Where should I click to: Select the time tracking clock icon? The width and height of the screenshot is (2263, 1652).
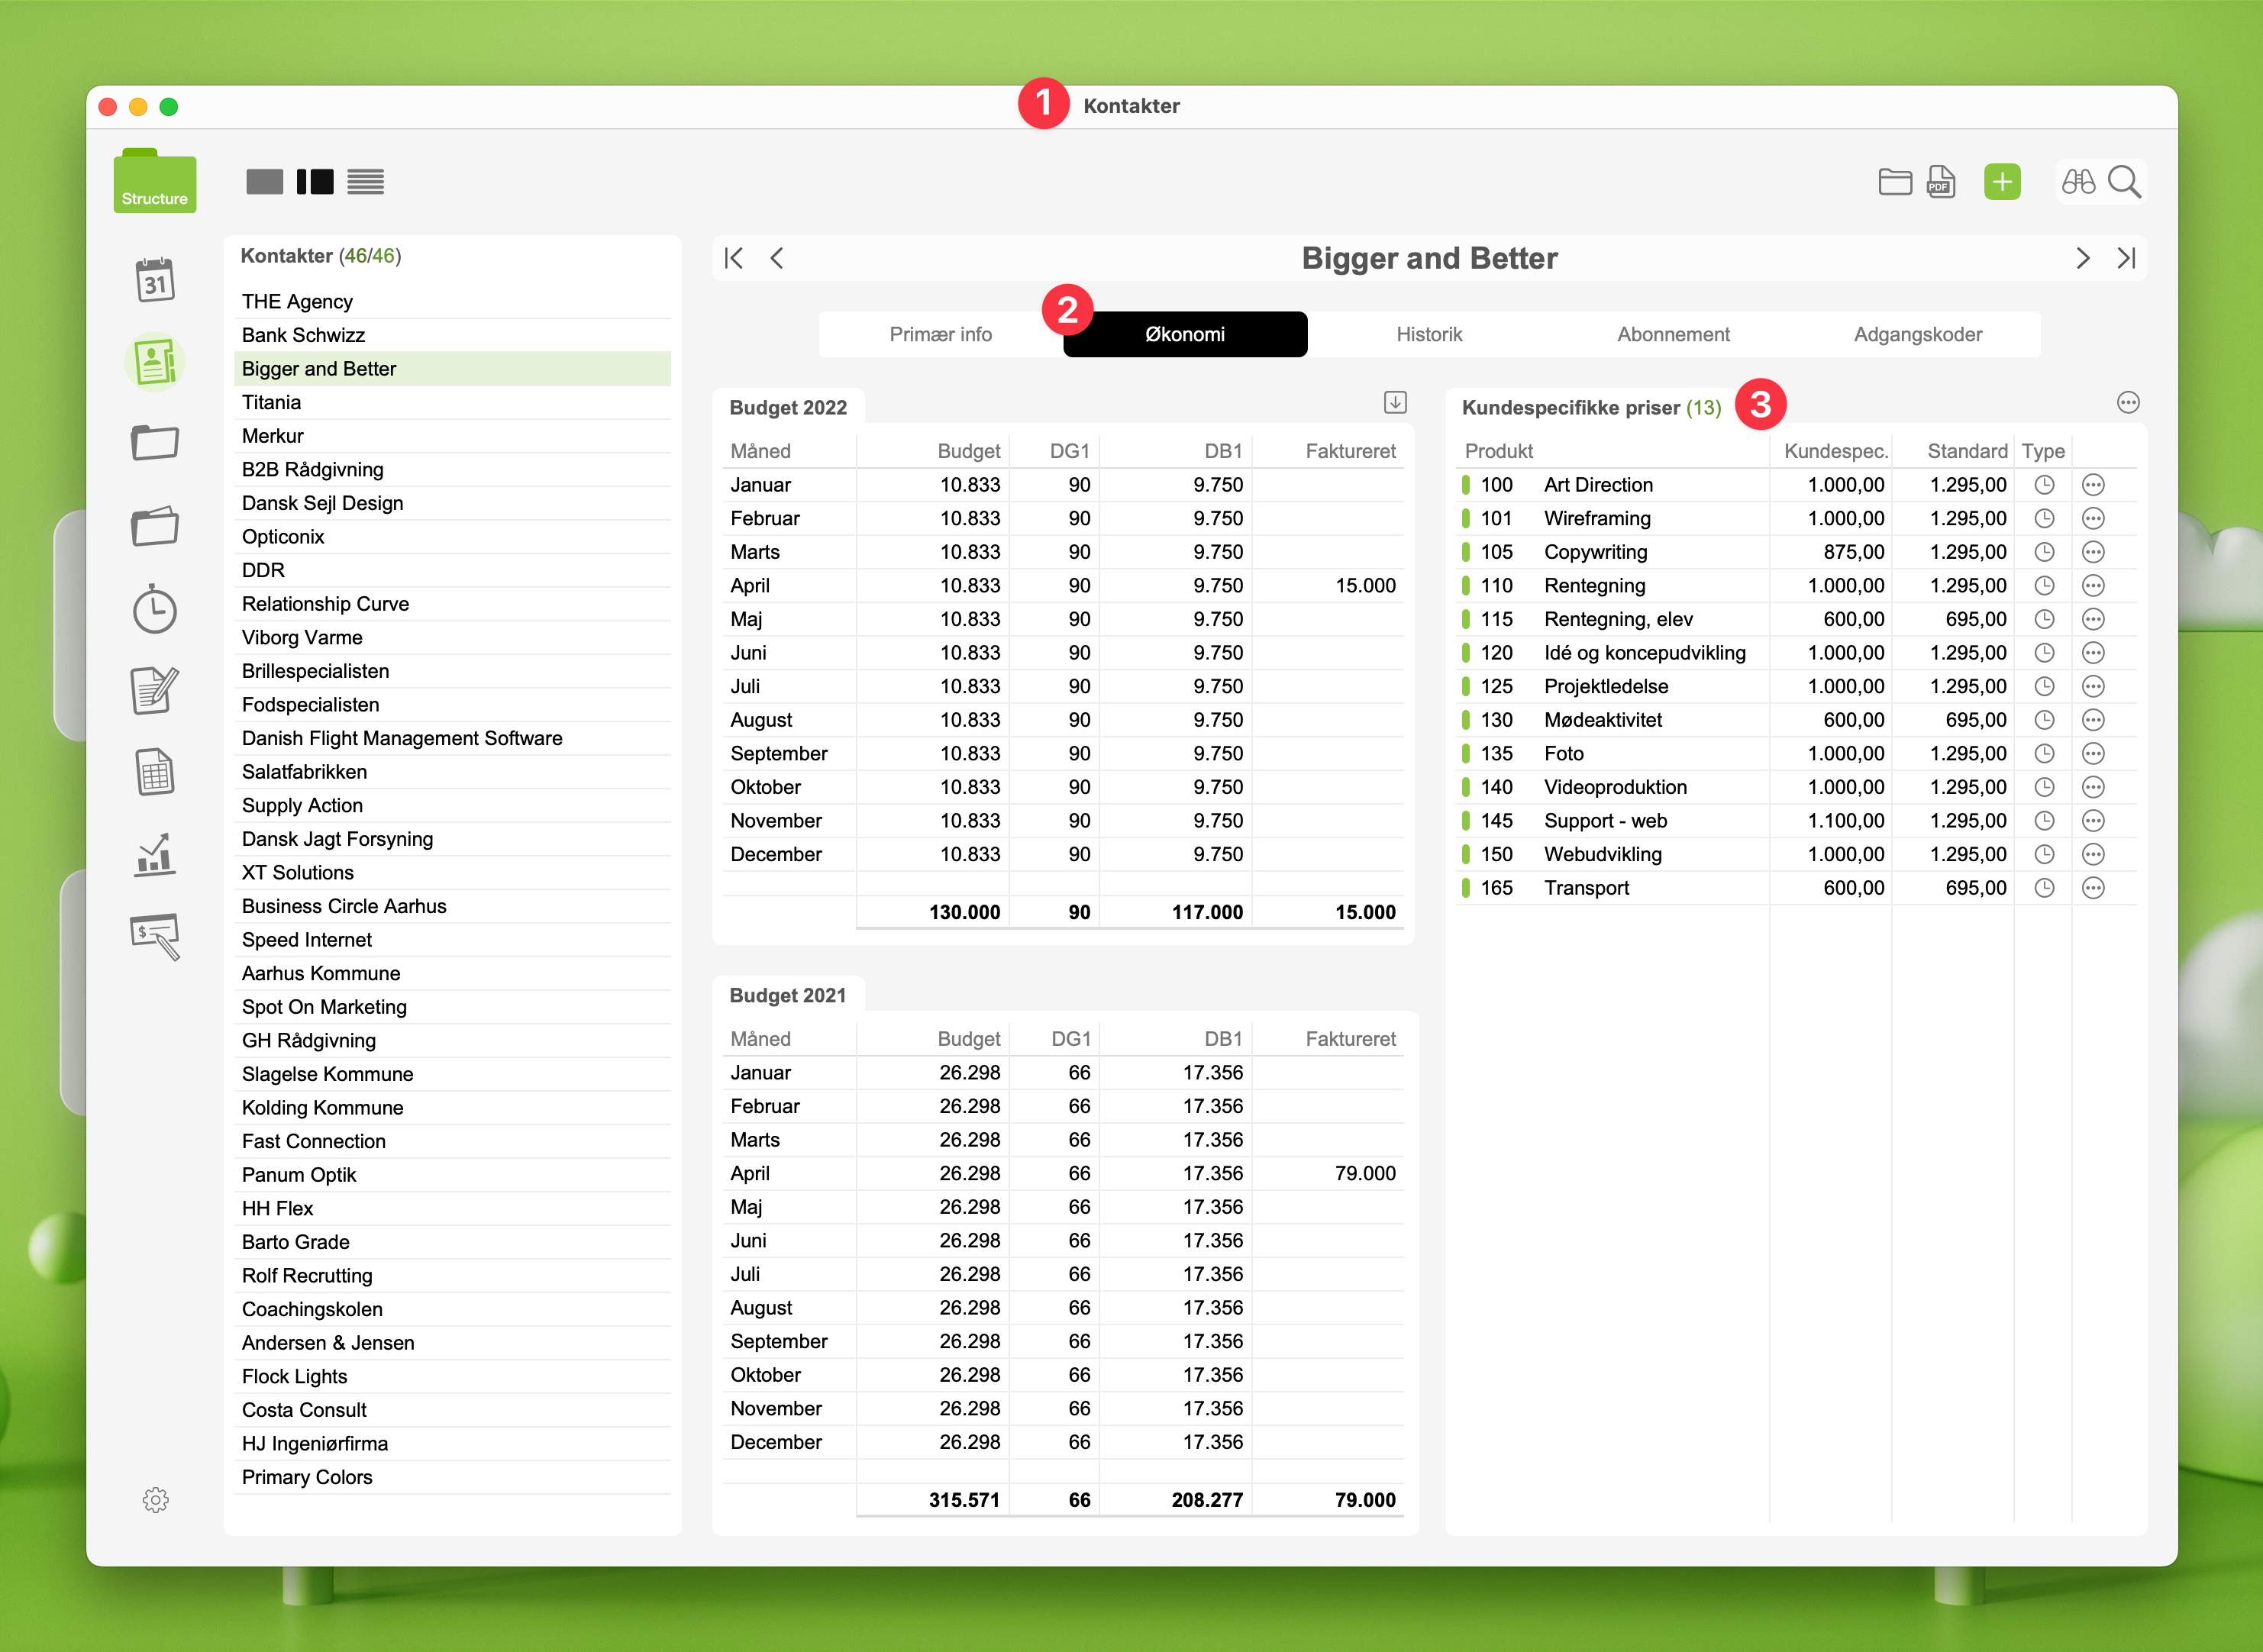[x=155, y=609]
